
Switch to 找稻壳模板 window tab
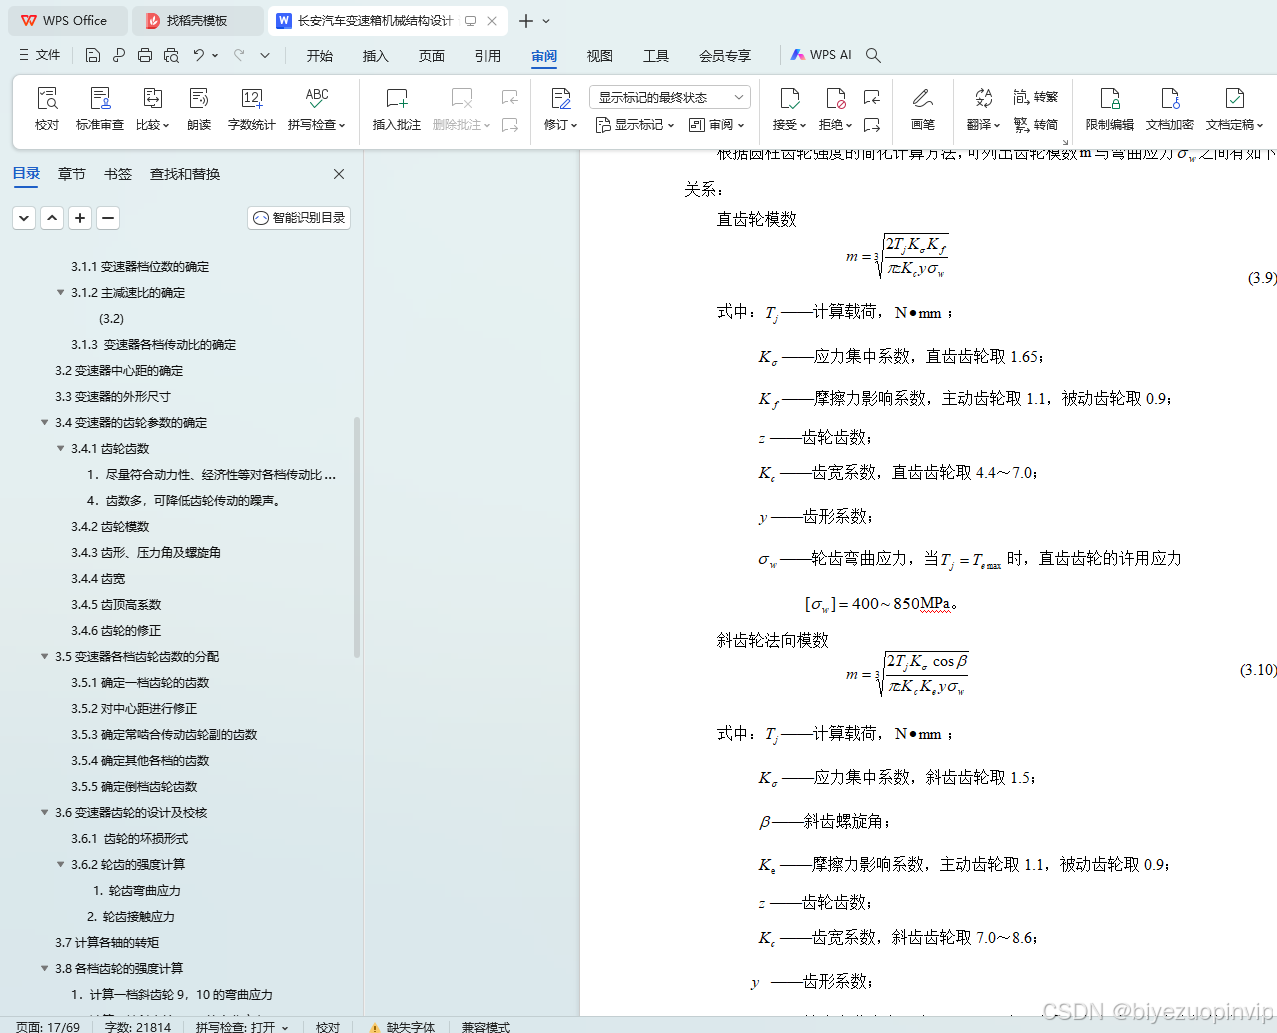[198, 20]
